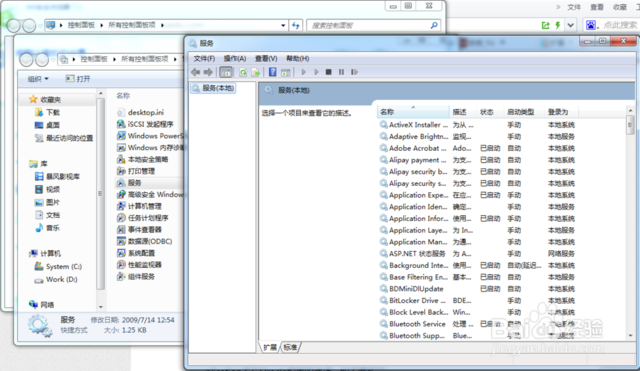This screenshot has width=640, height=371.
Task: Click the 状态 column header
Action: pyautogui.click(x=490, y=112)
